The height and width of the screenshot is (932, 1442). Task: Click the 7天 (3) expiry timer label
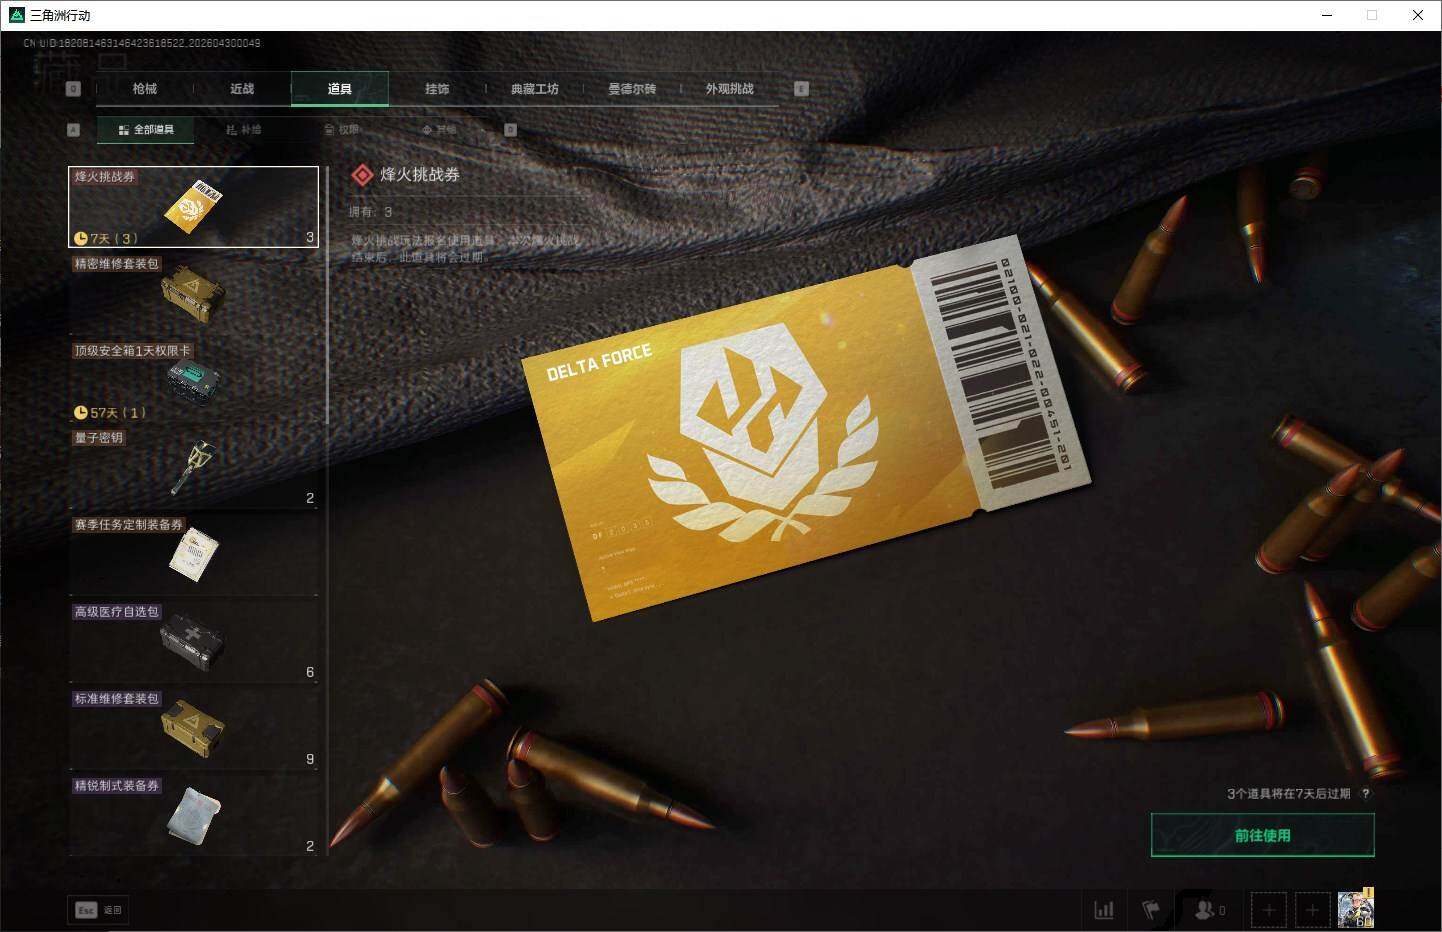click(x=106, y=238)
